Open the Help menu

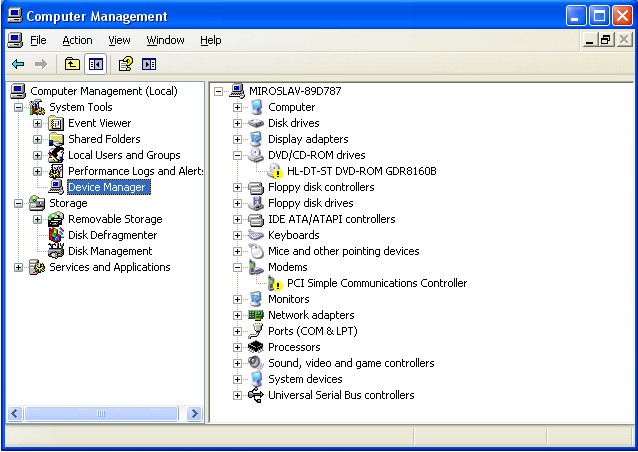coord(210,40)
